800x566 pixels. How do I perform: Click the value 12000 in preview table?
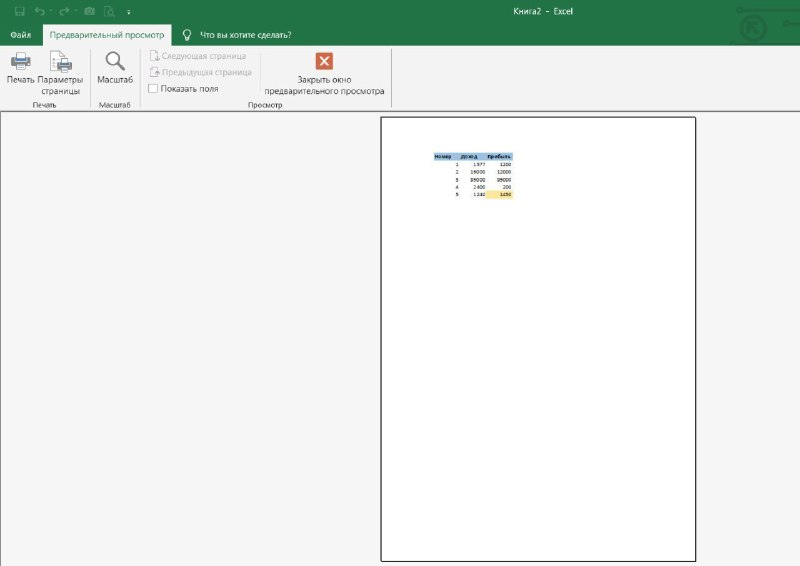(504, 172)
